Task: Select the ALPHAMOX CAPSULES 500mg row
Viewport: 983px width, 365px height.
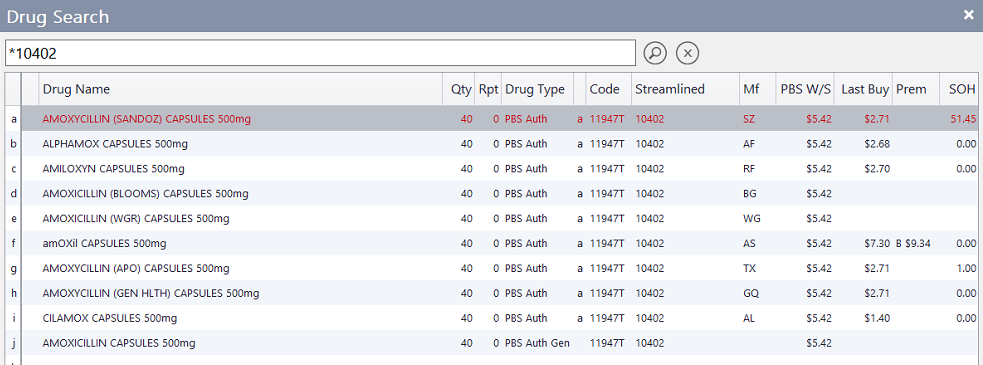Action: point(500,144)
